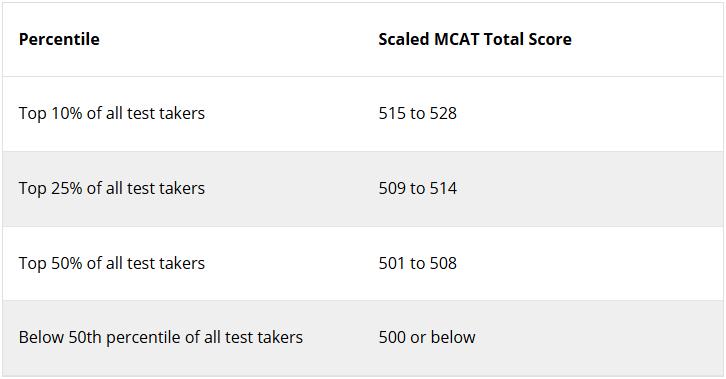Click the '500 or below' score cell
The width and height of the screenshot is (726, 379).
[x=427, y=337]
